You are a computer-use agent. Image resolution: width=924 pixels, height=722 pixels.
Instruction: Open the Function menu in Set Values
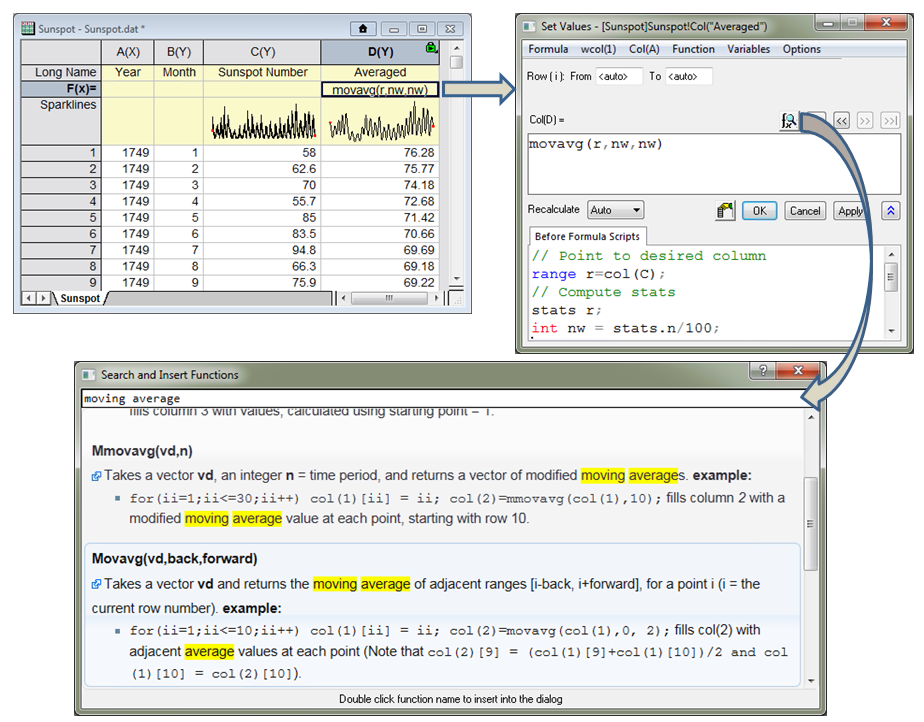tap(693, 49)
